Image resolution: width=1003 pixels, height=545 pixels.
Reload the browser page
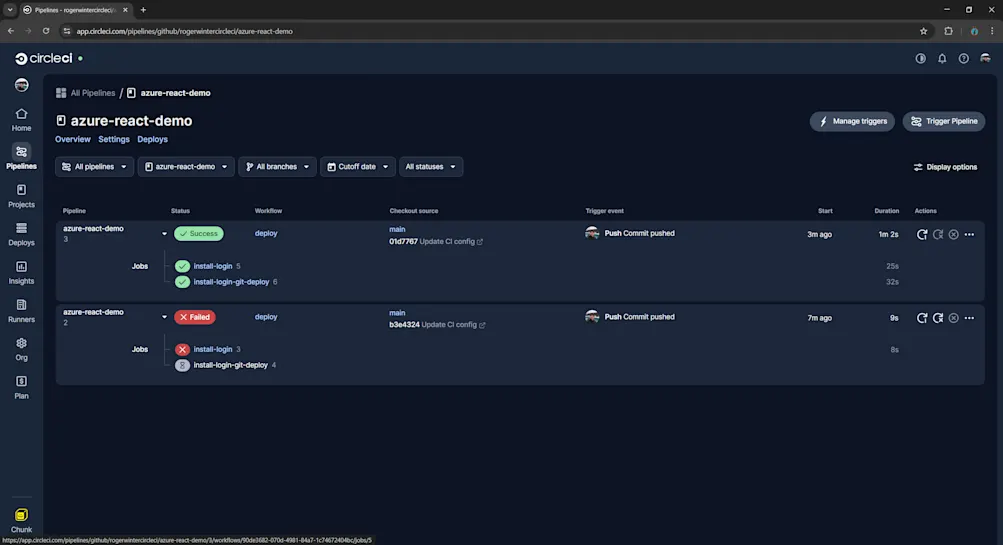pos(46,31)
